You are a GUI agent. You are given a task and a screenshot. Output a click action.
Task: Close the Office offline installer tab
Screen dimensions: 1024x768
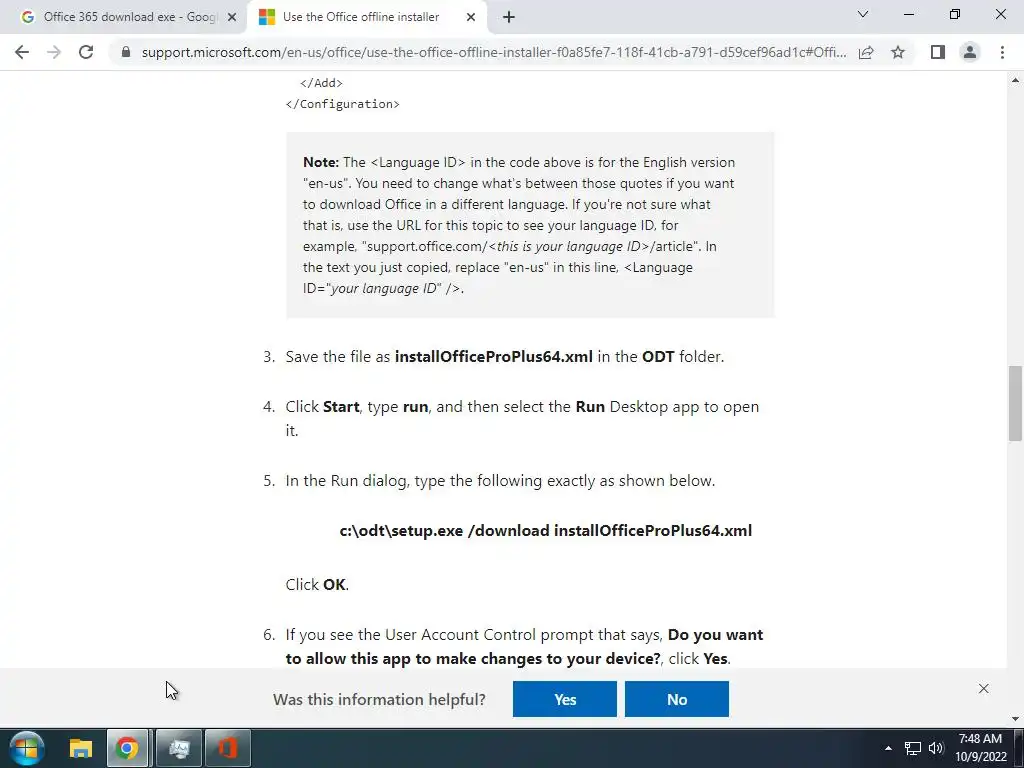click(x=471, y=18)
